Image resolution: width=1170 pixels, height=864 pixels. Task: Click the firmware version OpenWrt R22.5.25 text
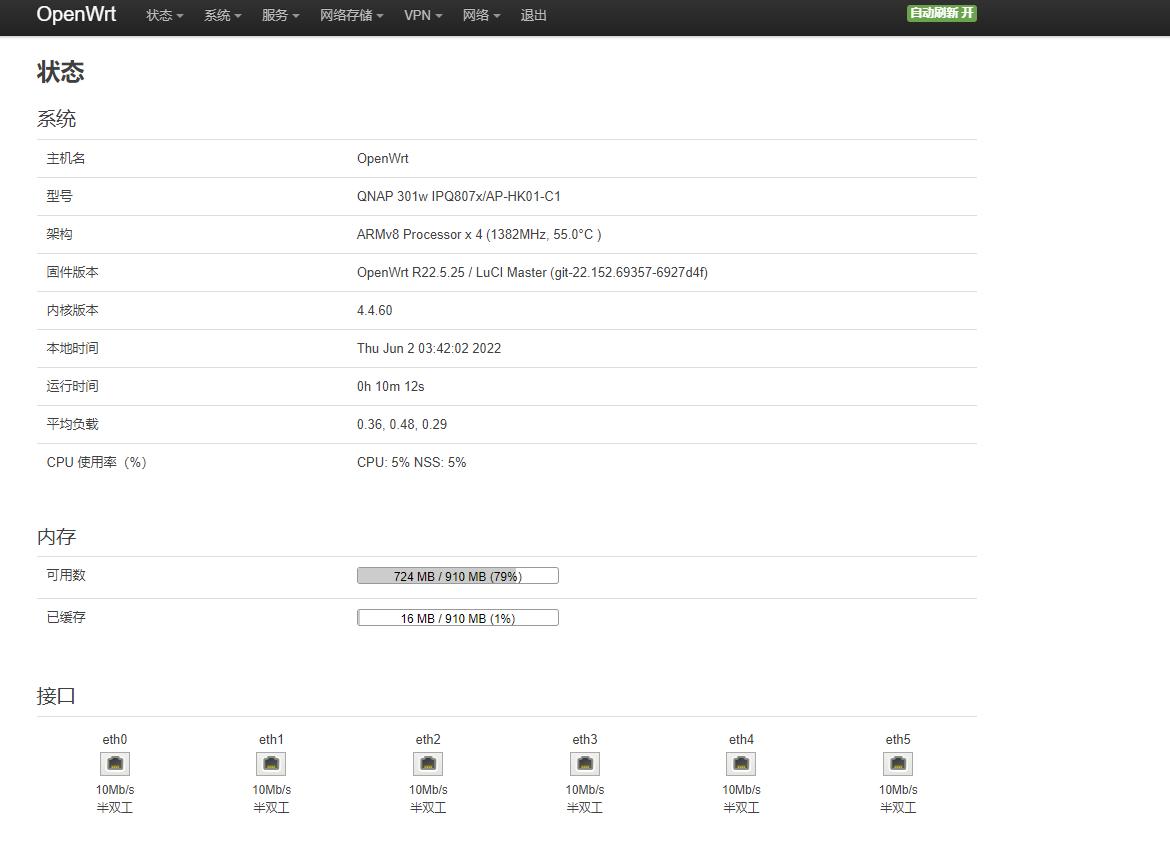coord(532,272)
